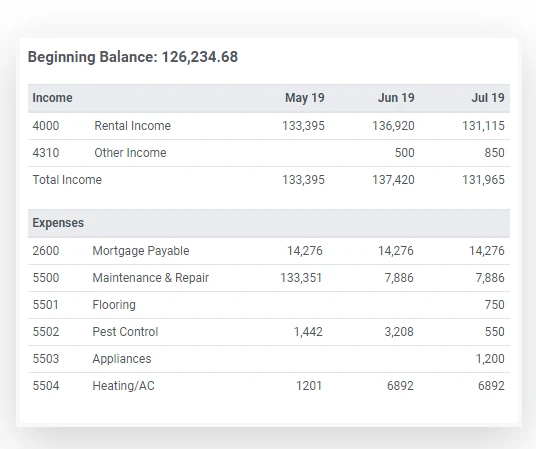Click the Rental Income row label
Image resolution: width=536 pixels, height=449 pixels.
coord(132,126)
